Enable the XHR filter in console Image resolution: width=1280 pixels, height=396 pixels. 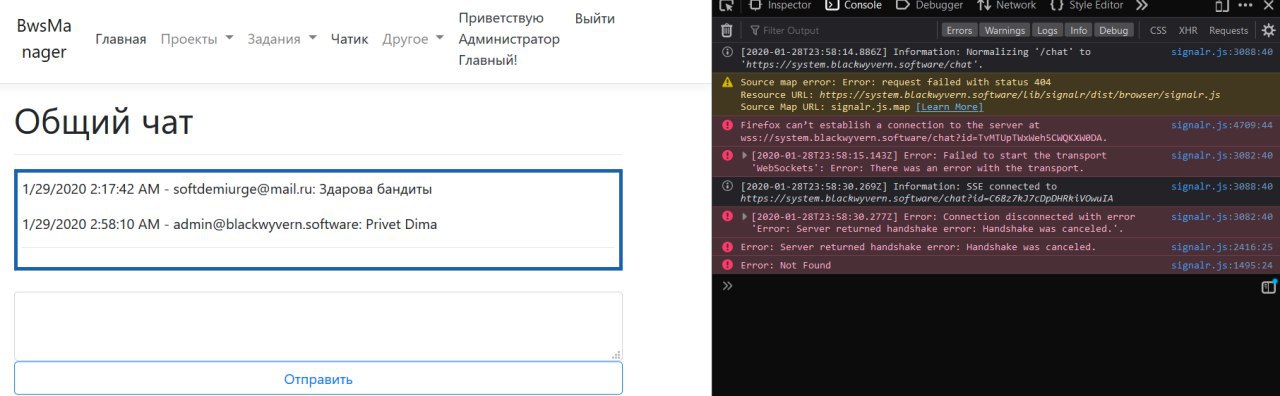click(x=1188, y=31)
